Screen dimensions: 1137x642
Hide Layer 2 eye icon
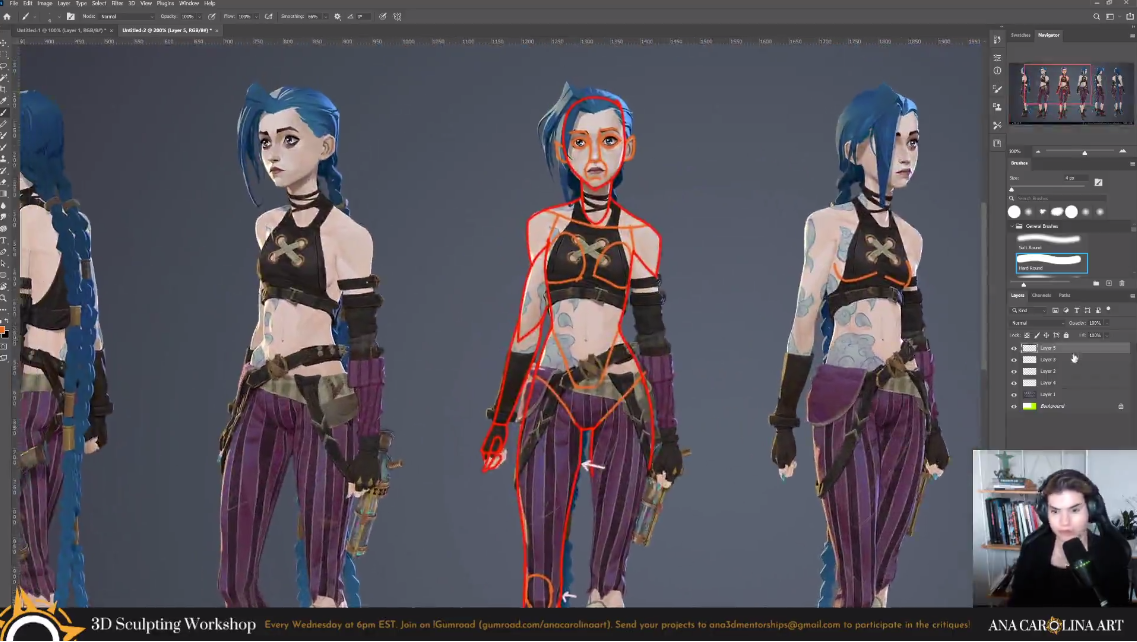pyautogui.click(x=1014, y=371)
